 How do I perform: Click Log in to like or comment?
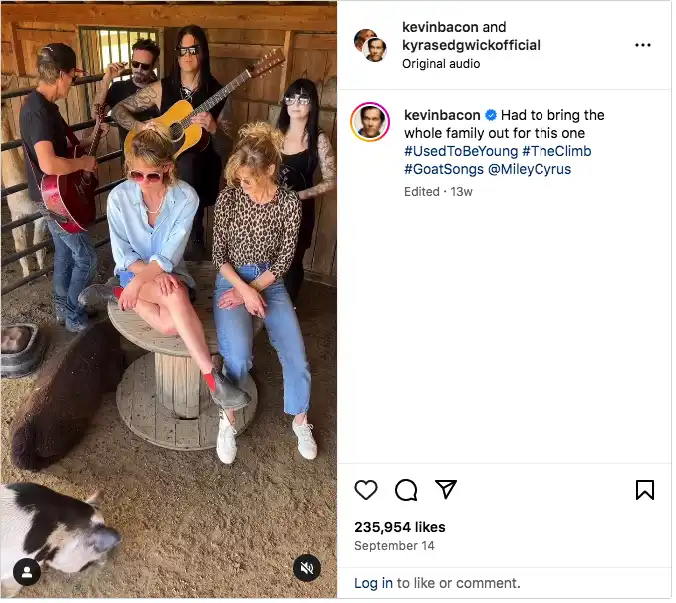pos(373,583)
